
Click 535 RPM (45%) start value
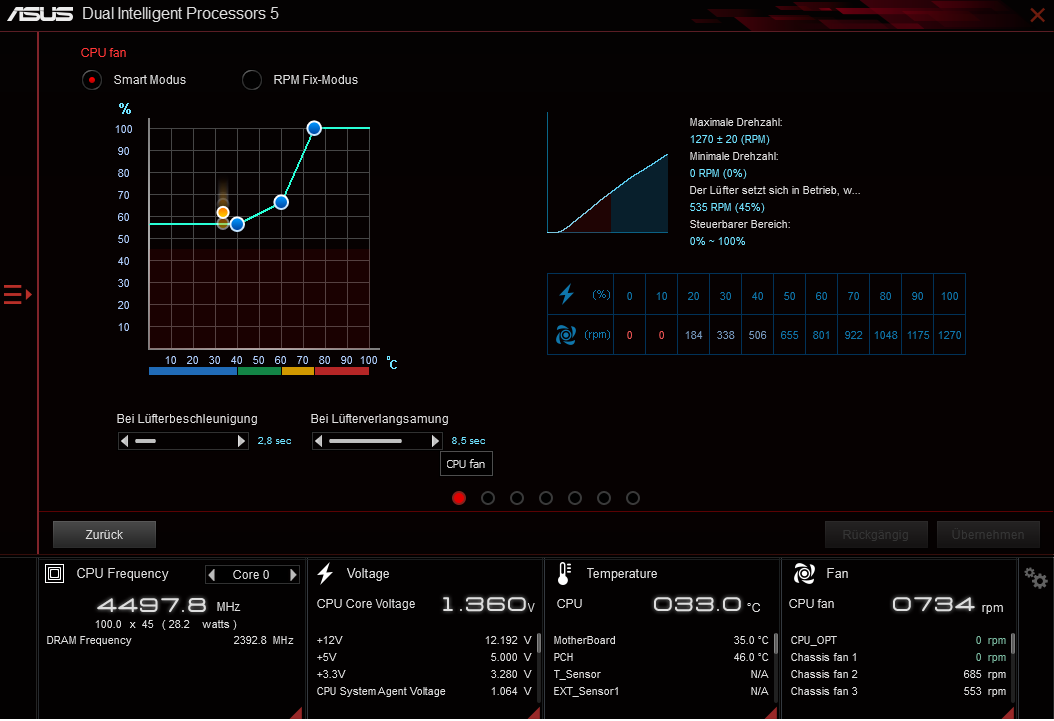(727, 207)
